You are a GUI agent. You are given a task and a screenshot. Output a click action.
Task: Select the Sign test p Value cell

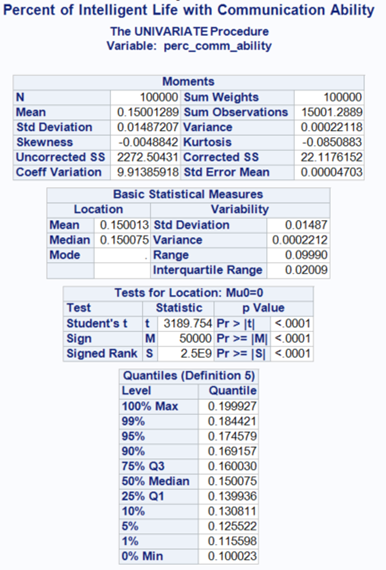[x=292, y=338]
